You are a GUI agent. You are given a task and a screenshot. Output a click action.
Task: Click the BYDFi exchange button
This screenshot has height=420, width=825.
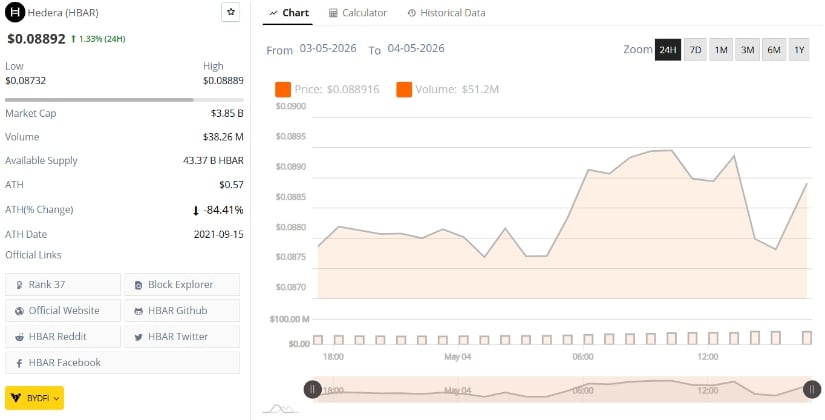point(34,398)
